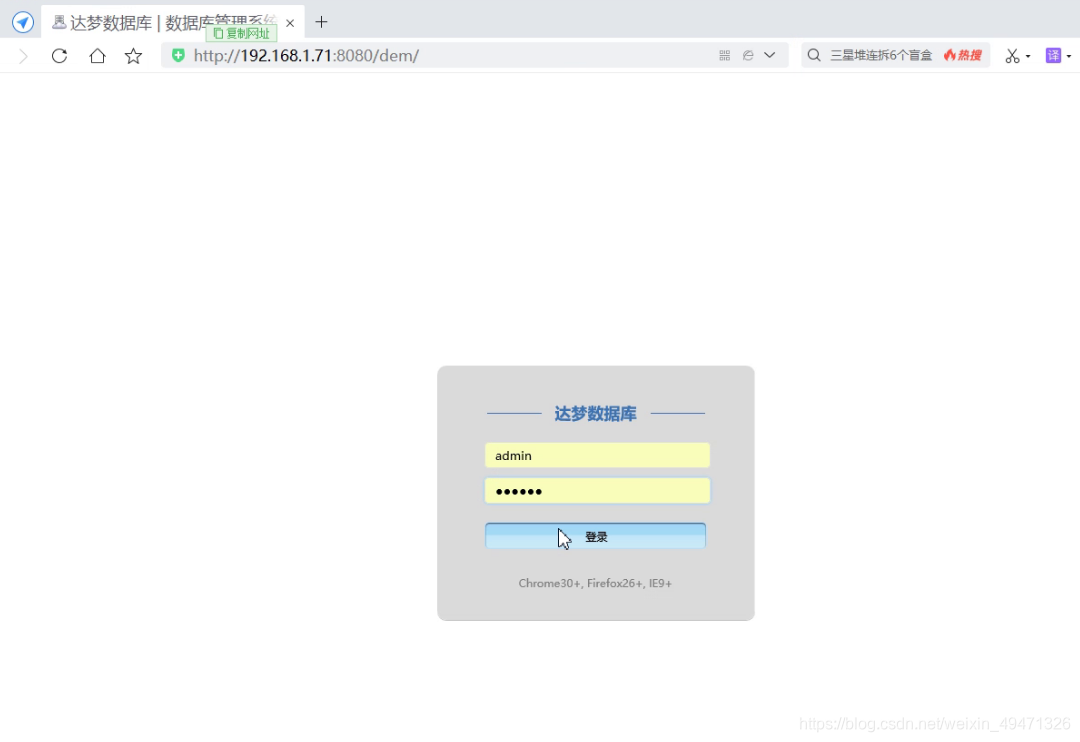Click the green security shield icon
Image resolution: width=1080 pixels, height=742 pixels.
click(178, 56)
